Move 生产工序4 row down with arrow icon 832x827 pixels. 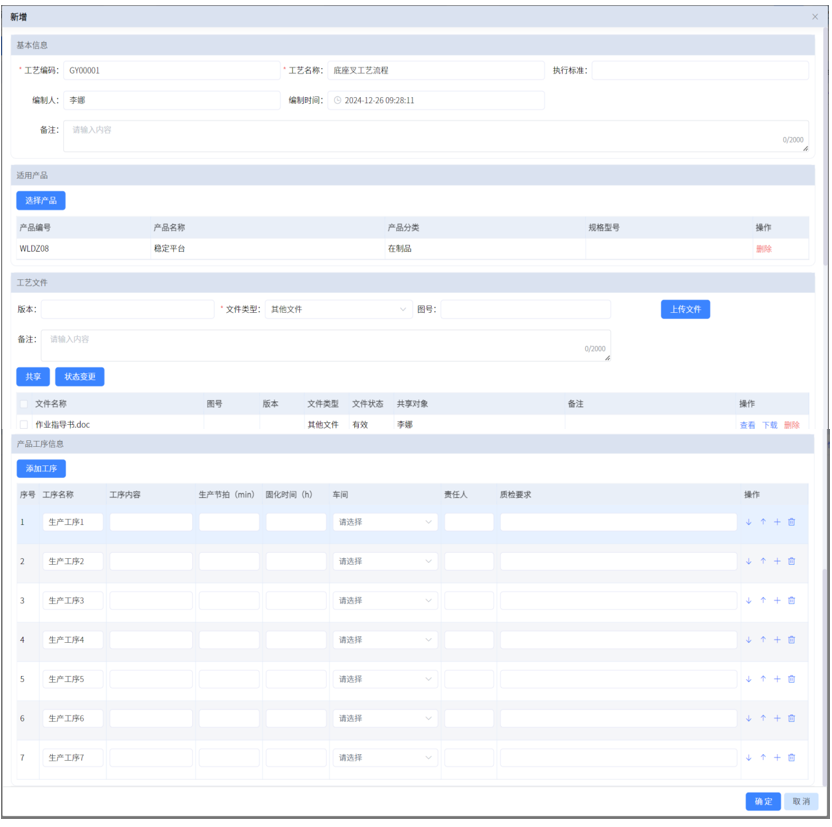(748, 640)
